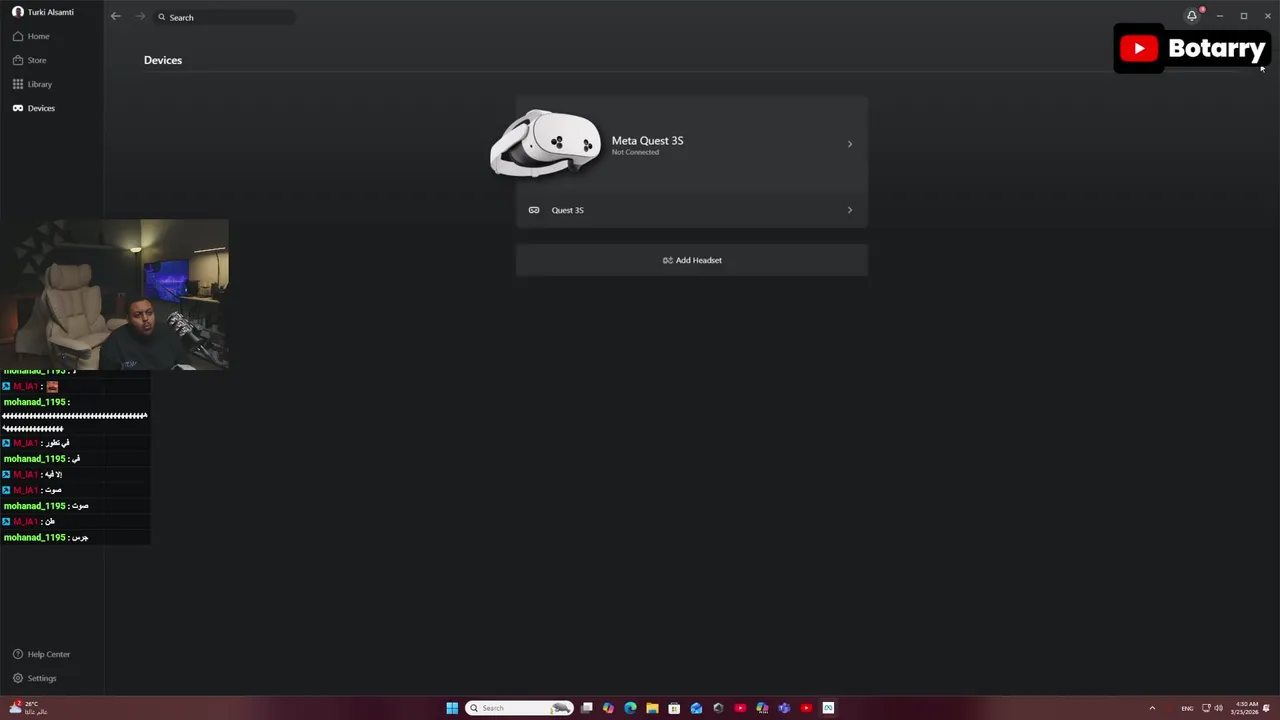Click the Devices headset icon in sidebar
The image size is (1280, 720).
tap(17, 108)
